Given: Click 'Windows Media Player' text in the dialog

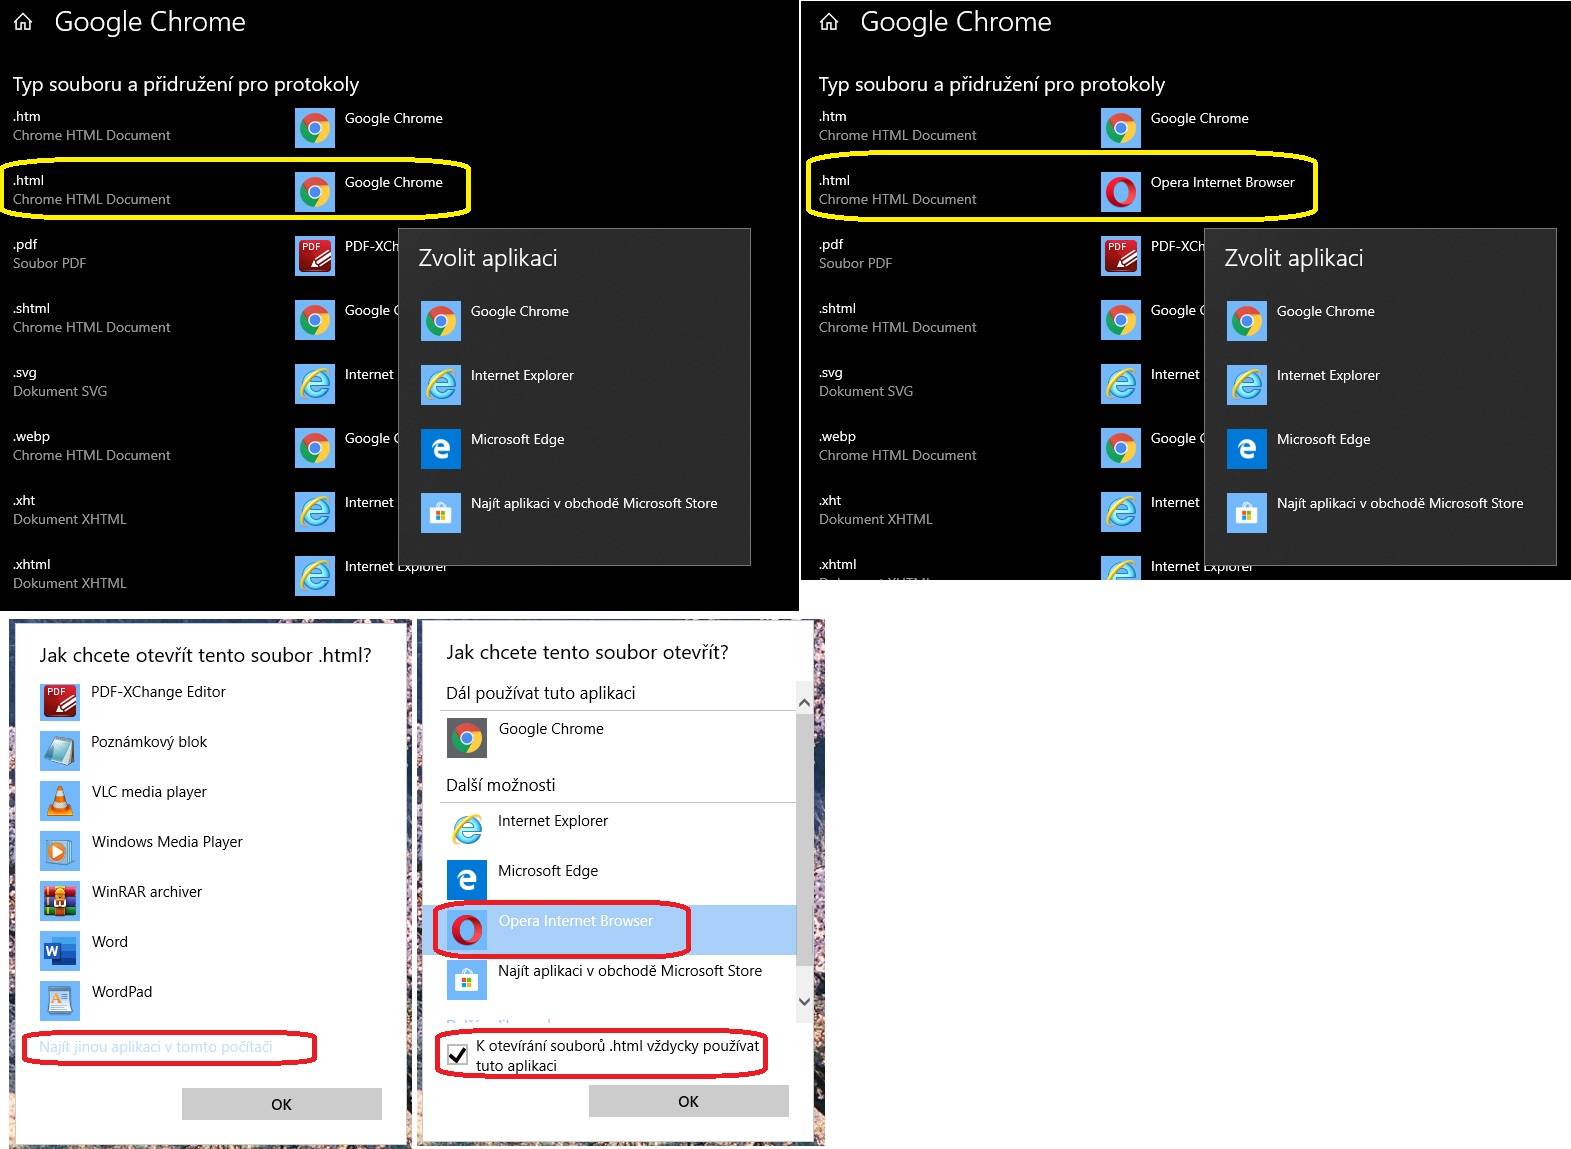Looking at the screenshot, I should 167,842.
